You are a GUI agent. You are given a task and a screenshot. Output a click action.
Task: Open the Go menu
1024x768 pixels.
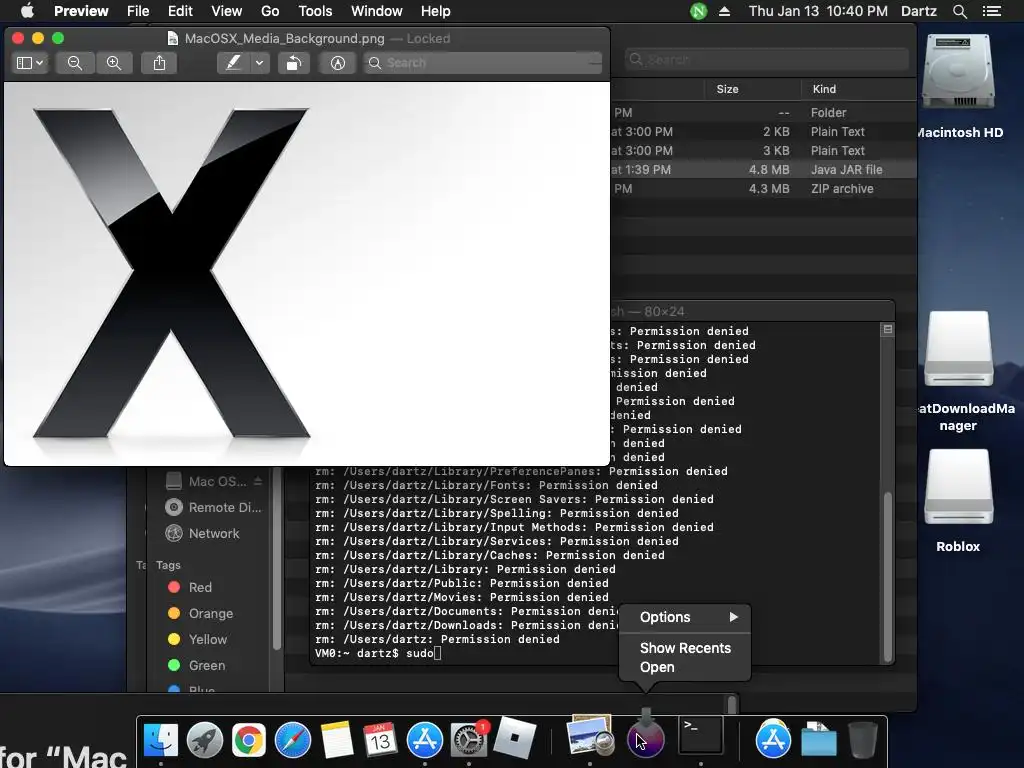[x=270, y=11]
